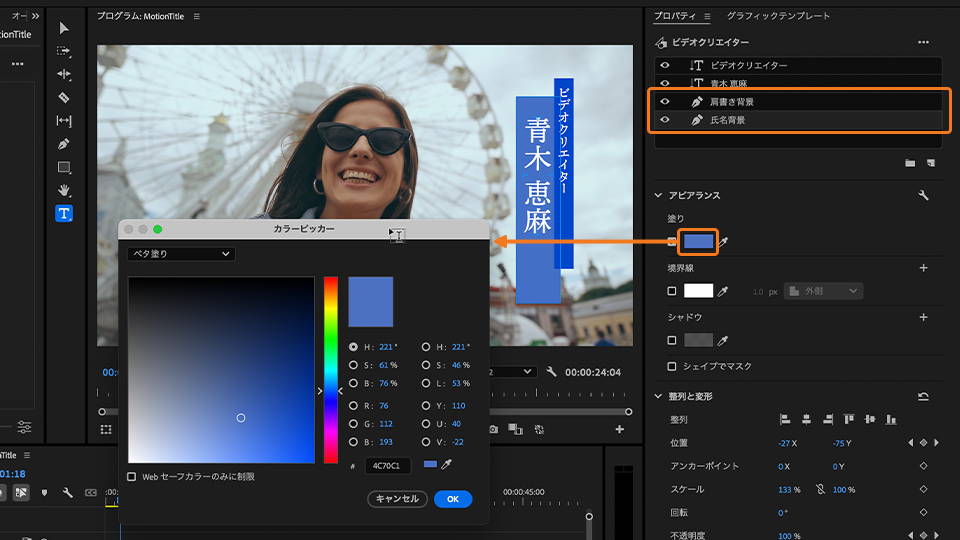Use the stroke eyedropper
This screenshot has height=540, width=960.
coord(723,291)
